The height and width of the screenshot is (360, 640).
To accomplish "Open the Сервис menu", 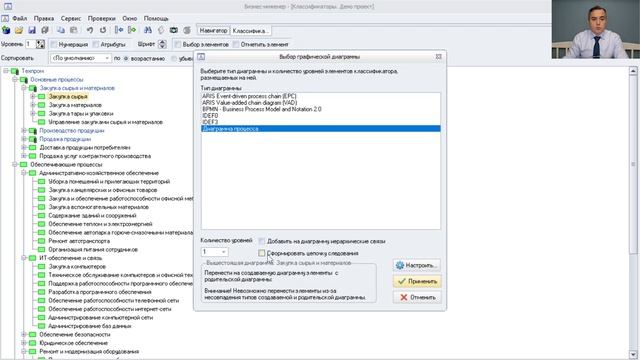I will pyautogui.click(x=71, y=19).
